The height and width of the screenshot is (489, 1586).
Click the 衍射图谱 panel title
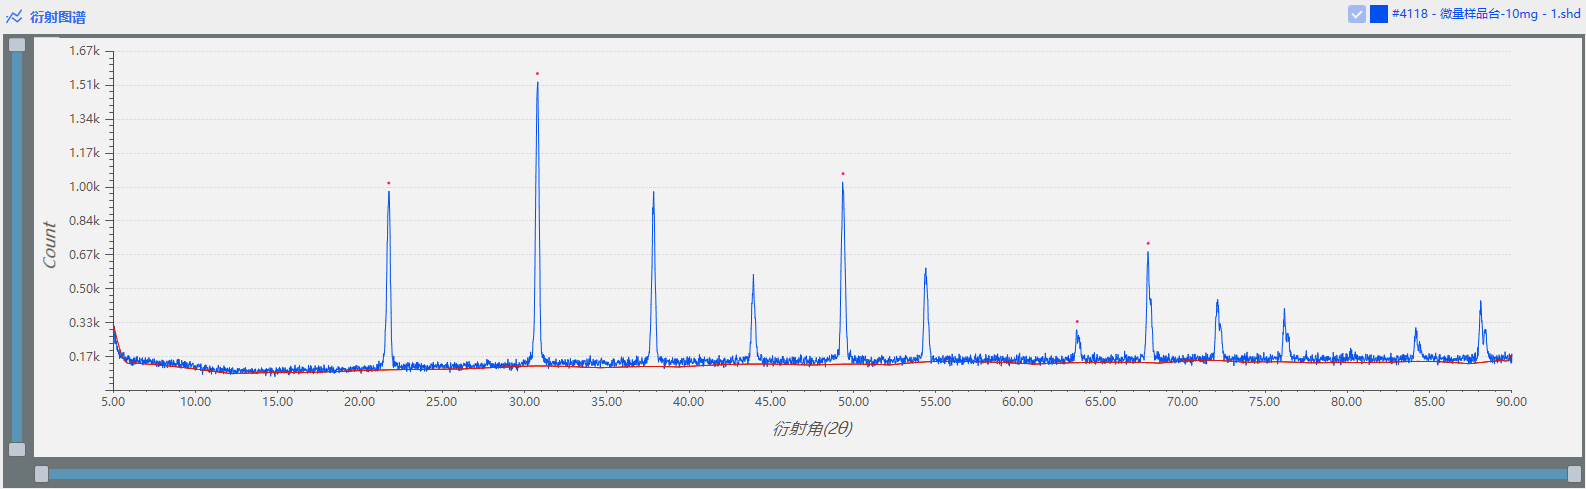pos(58,17)
